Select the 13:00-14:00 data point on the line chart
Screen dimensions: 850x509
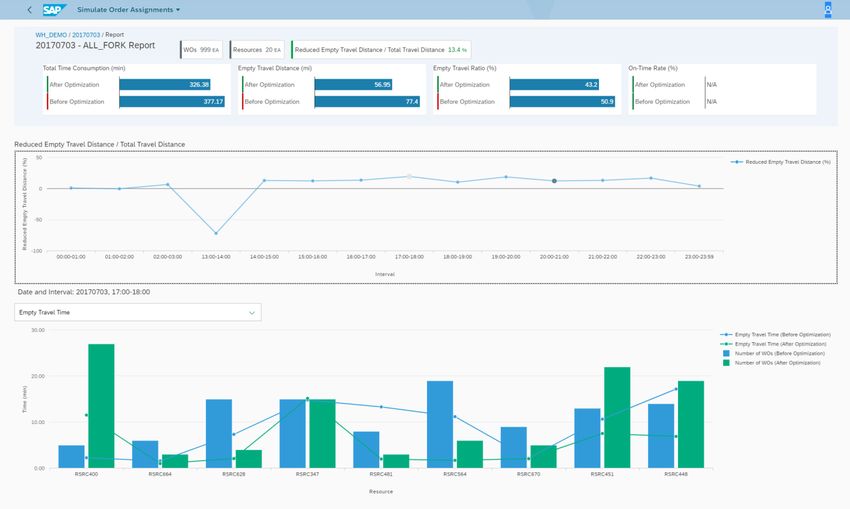tap(216, 233)
